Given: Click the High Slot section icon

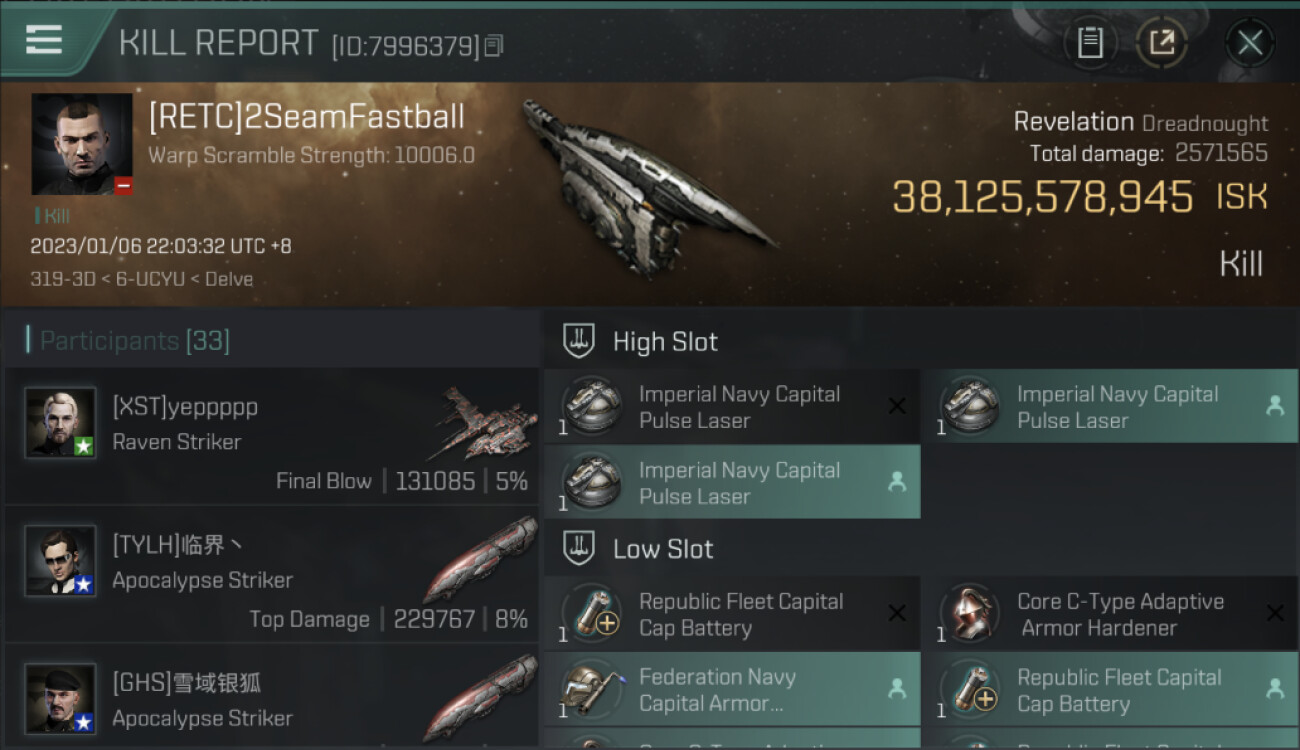Looking at the screenshot, I should tap(580, 341).
